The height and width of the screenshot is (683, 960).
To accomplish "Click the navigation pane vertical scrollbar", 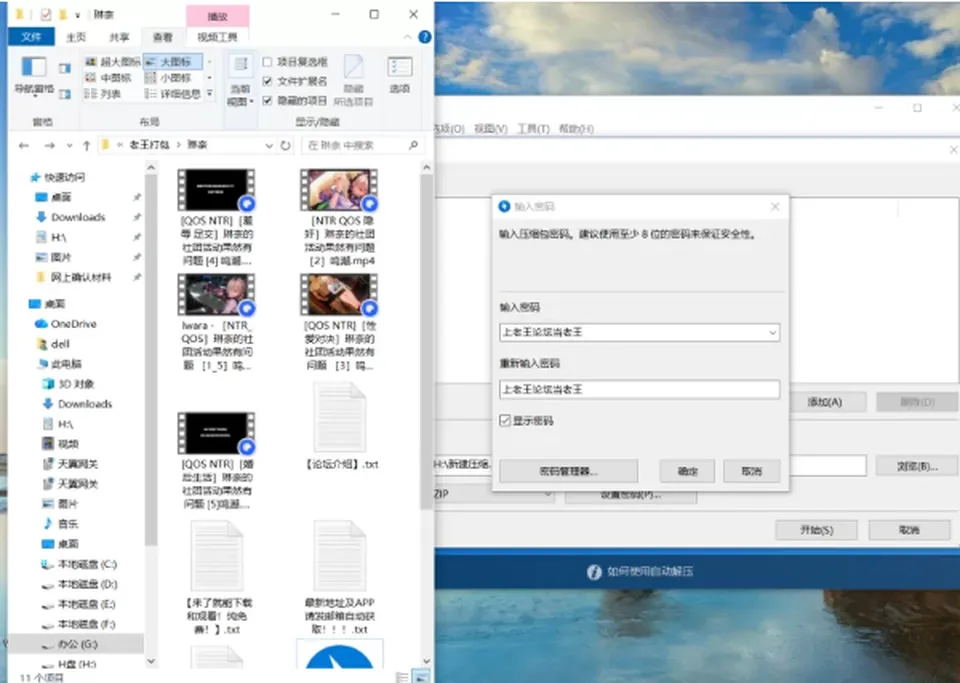I will [x=151, y=361].
